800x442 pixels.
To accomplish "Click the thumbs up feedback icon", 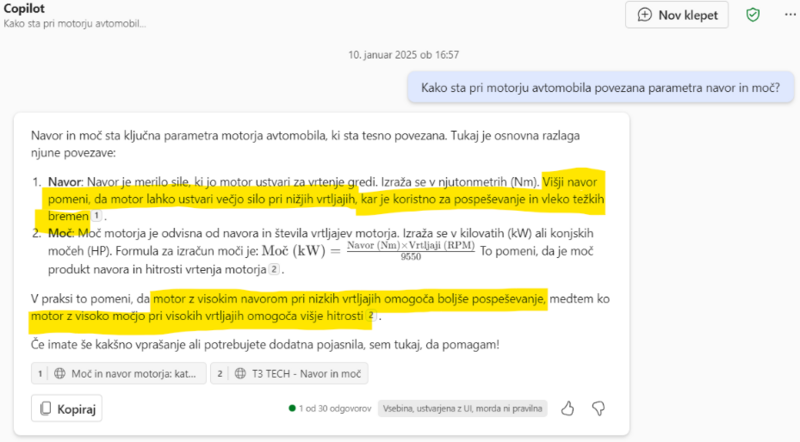I will (568, 408).
